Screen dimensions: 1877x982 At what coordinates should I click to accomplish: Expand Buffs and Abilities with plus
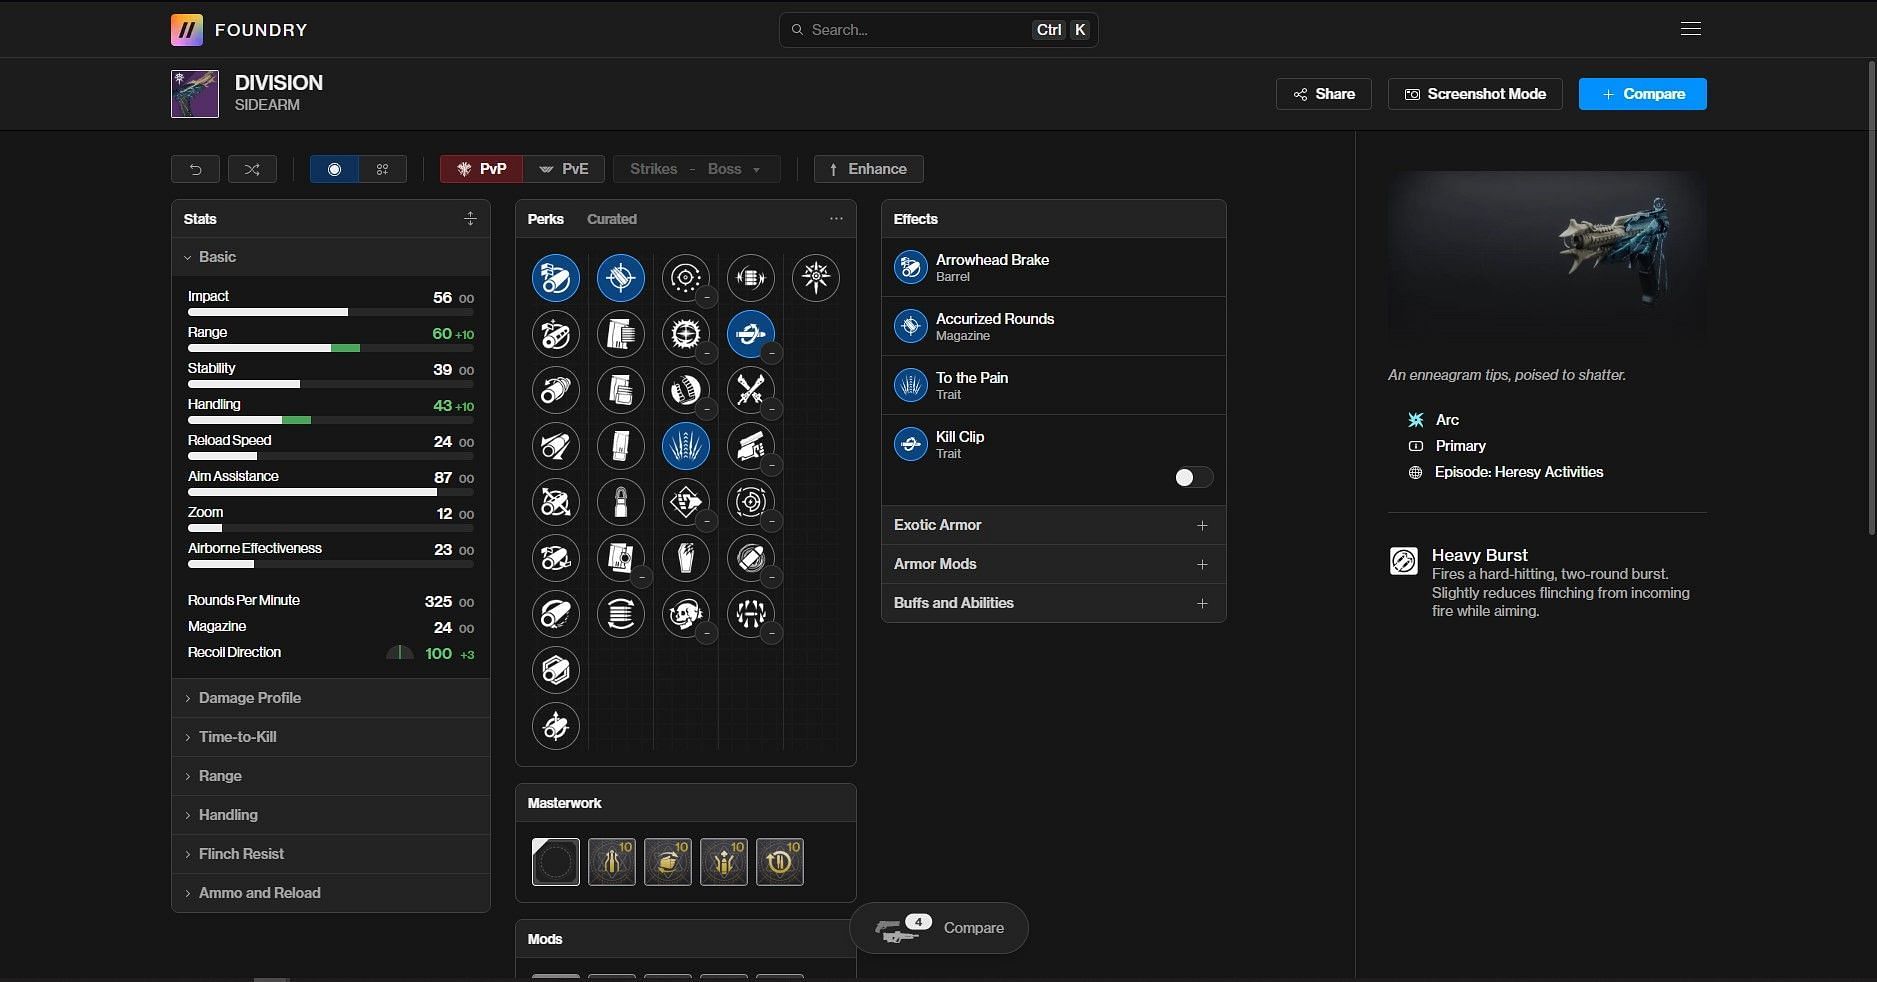[1202, 603]
